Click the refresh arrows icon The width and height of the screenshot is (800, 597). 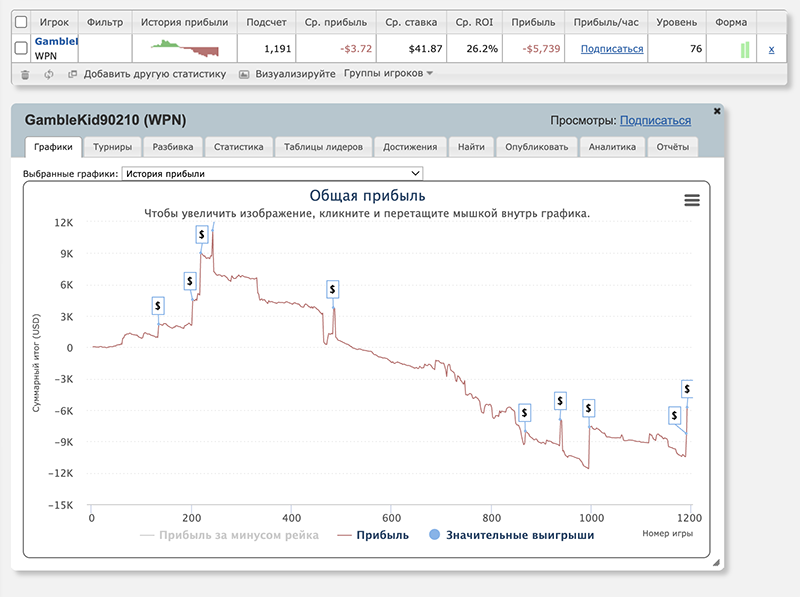coord(48,74)
